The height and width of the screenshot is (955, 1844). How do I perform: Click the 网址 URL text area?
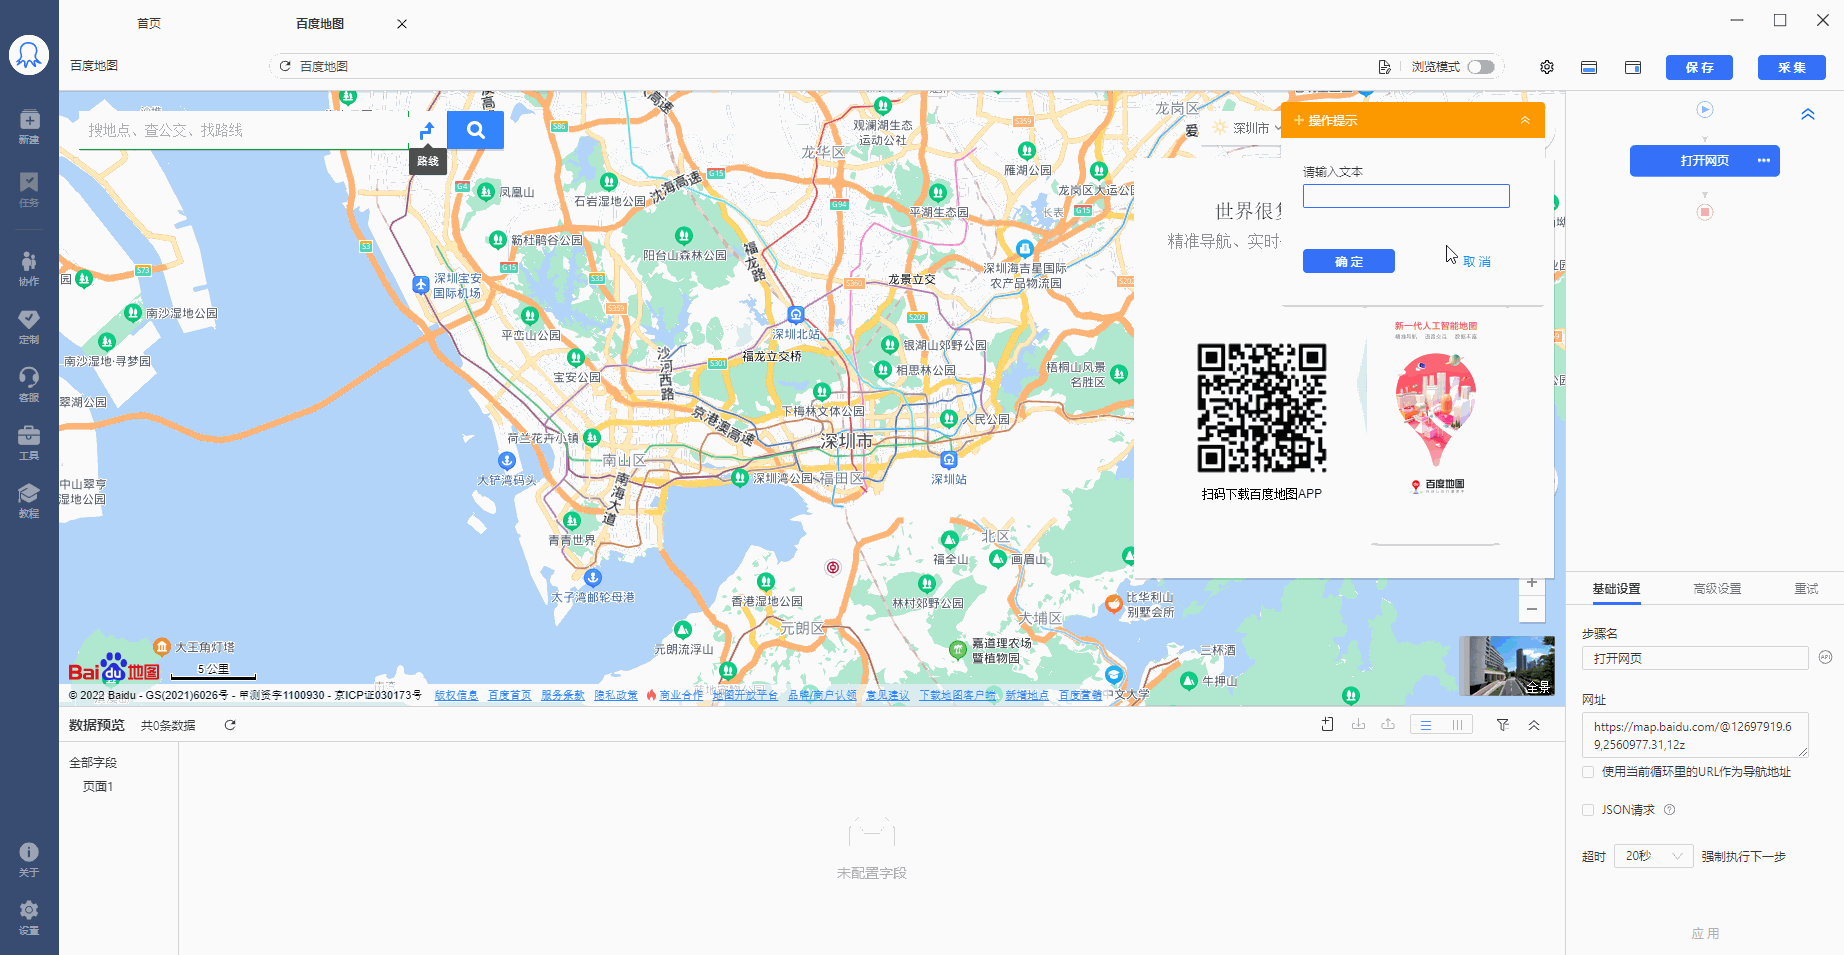point(1695,736)
